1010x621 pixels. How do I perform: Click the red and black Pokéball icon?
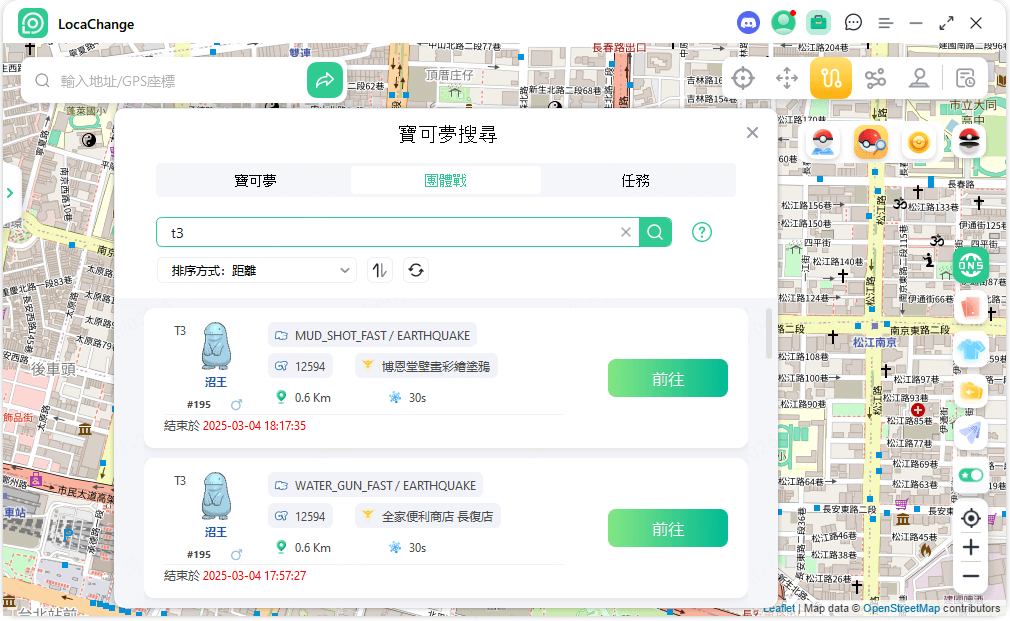(969, 142)
